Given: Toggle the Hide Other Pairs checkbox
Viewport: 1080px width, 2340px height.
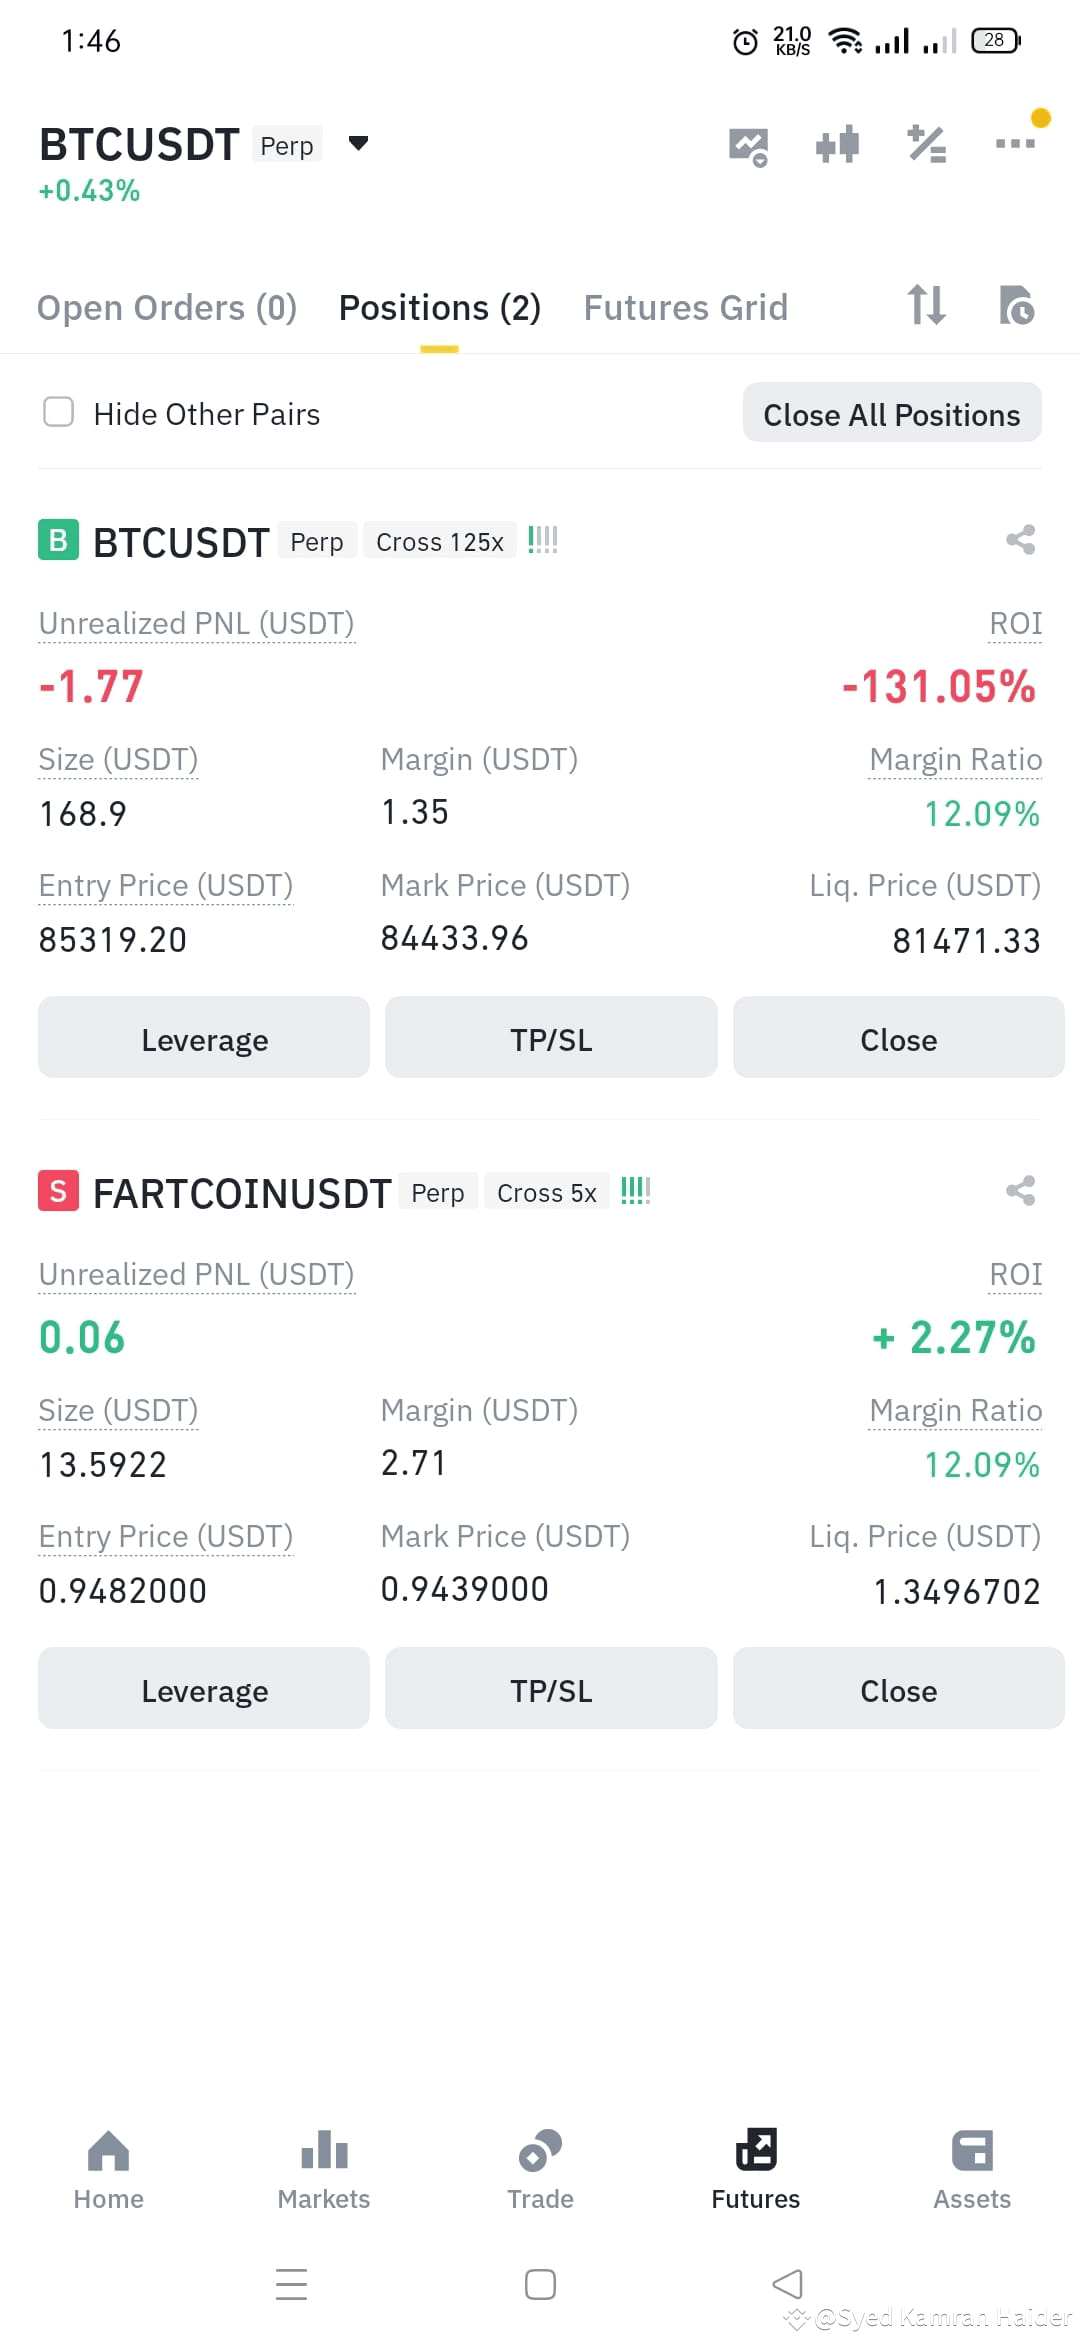Looking at the screenshot, I should (59, 412).
